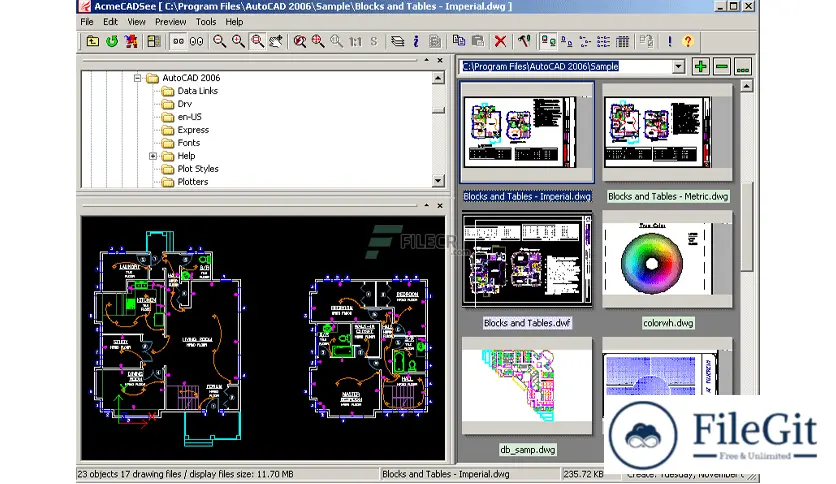The image size is (836, 484).
Task: Click the green Refresh arrow icon
Action: [x=111, y=41]
